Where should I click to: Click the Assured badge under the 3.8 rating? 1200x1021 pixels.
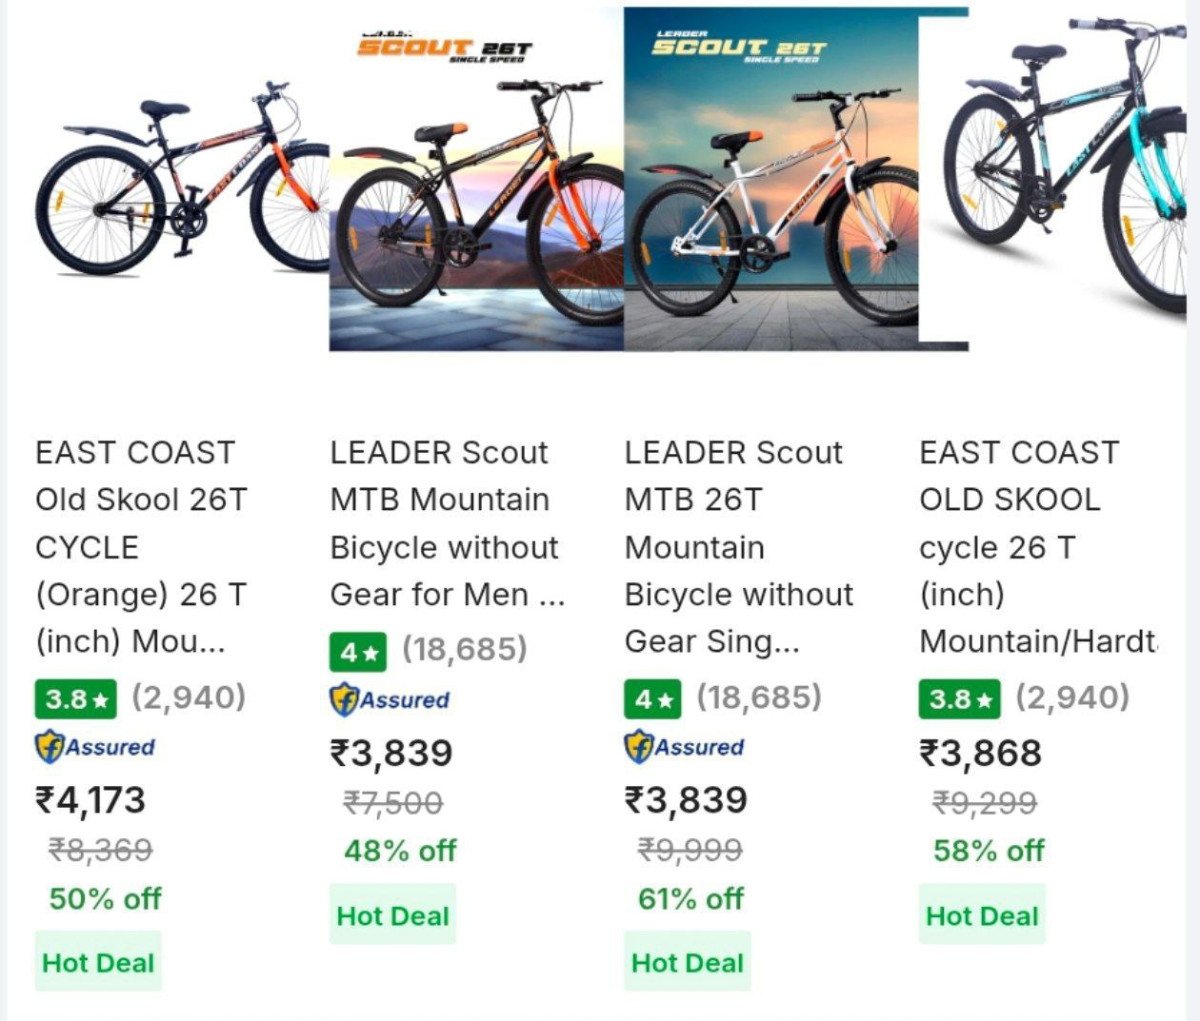(95, 747)
